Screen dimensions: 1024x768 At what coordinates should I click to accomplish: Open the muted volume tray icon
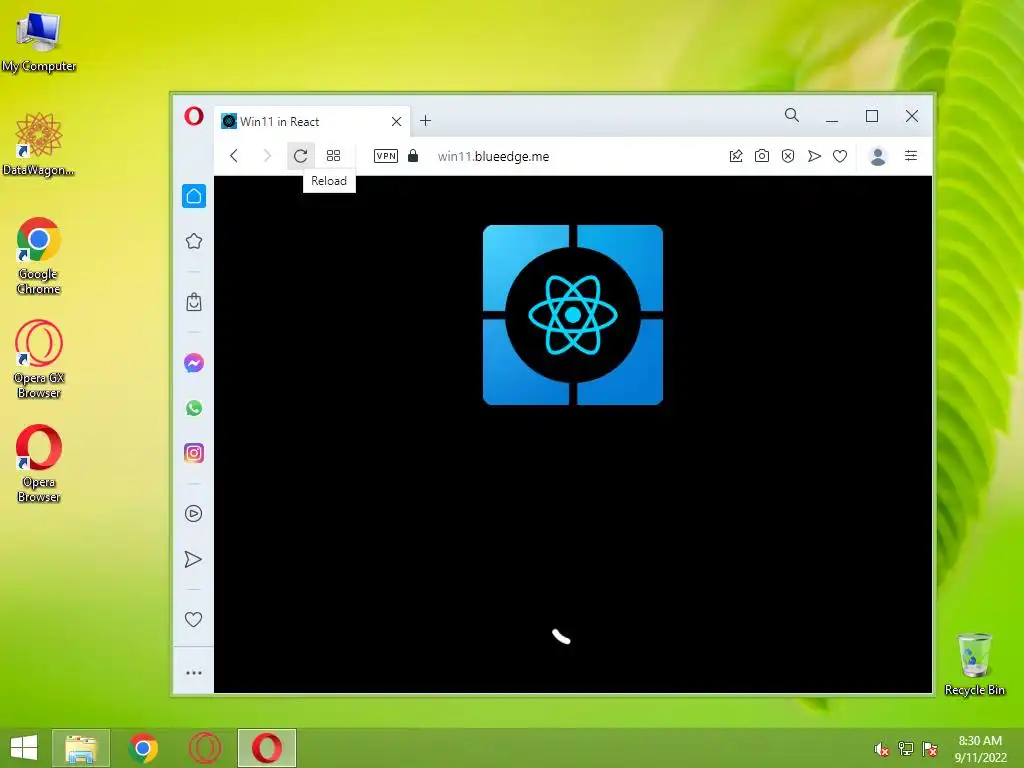(881, 749)
